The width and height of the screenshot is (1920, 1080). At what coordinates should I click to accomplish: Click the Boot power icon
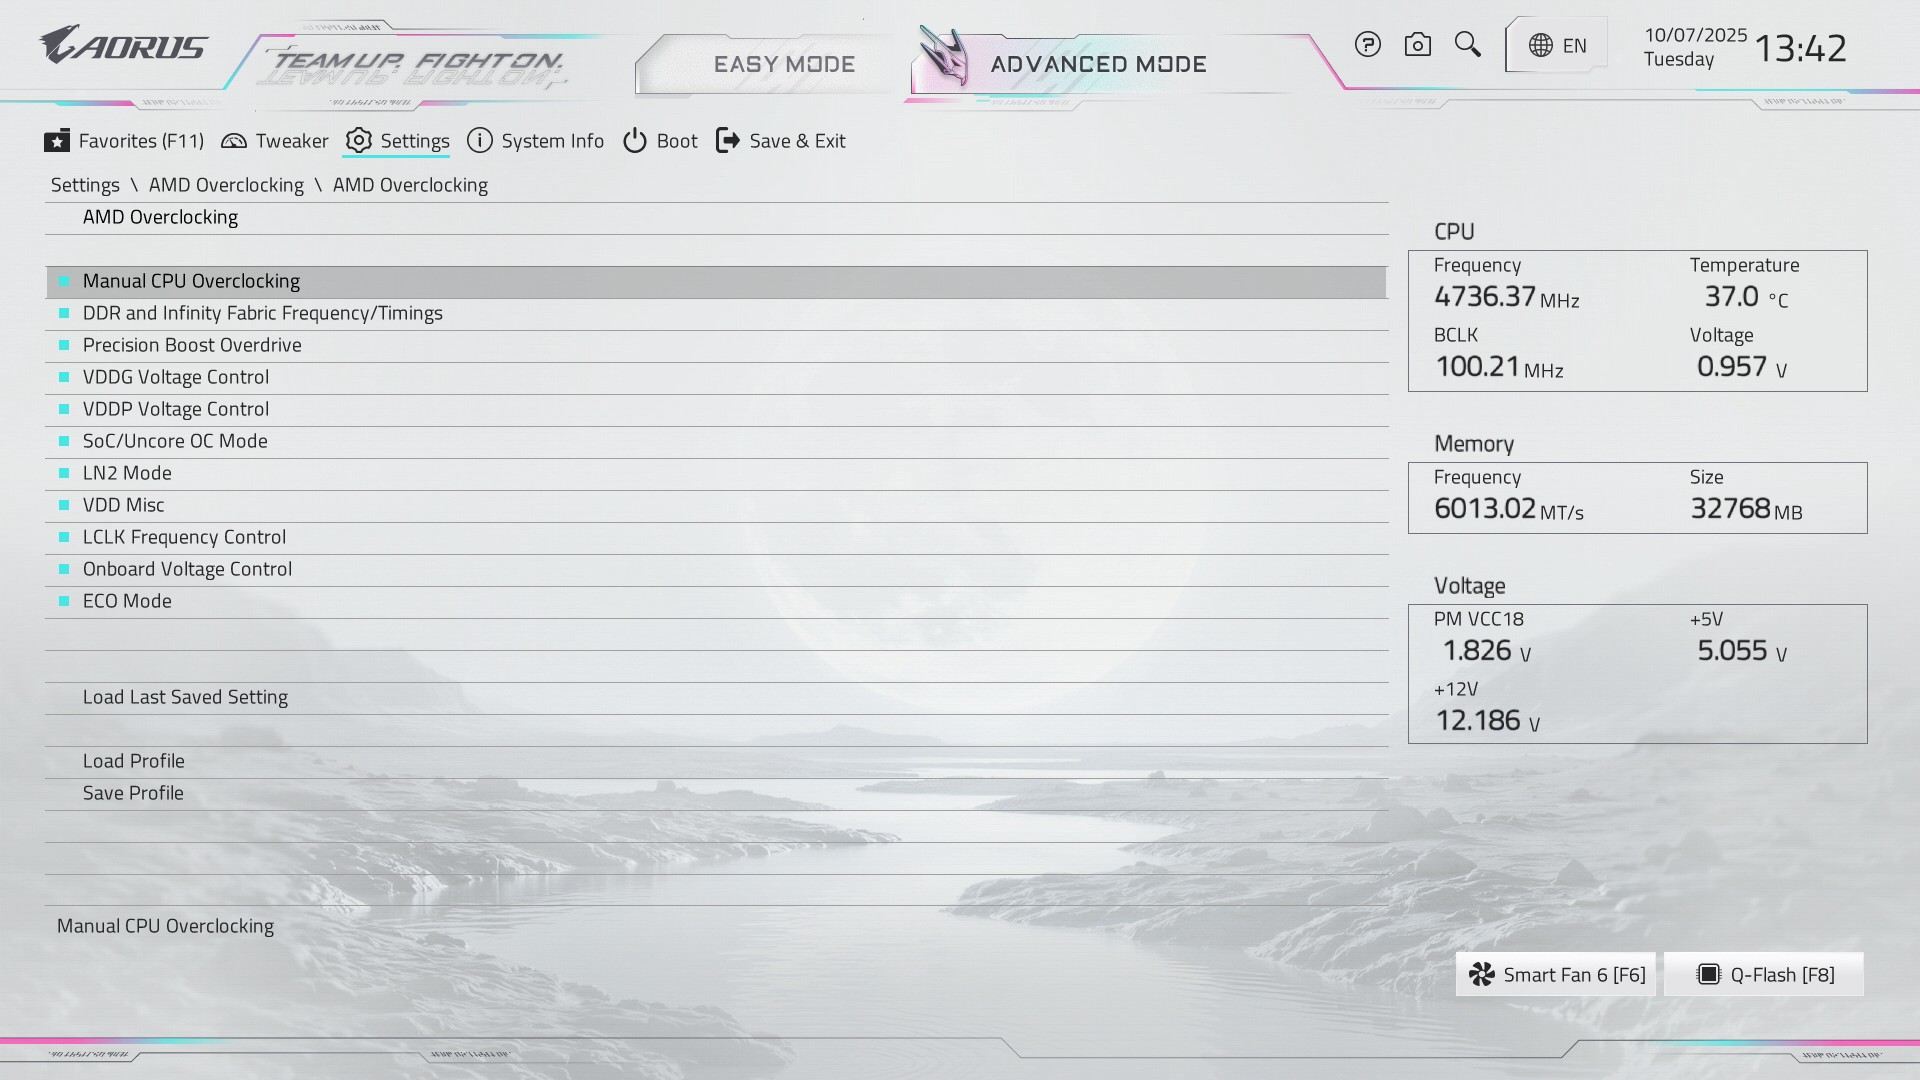635,141
